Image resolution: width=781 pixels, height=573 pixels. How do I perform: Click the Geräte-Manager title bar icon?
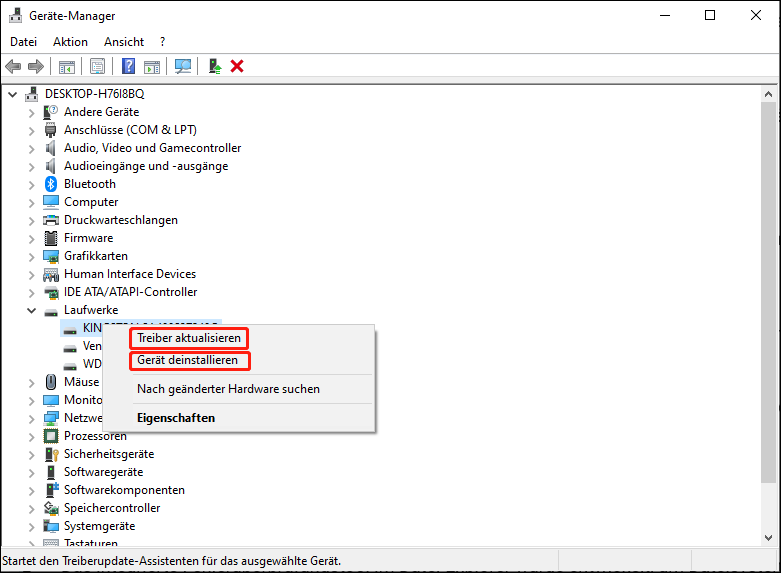click(x=15, y=16)
